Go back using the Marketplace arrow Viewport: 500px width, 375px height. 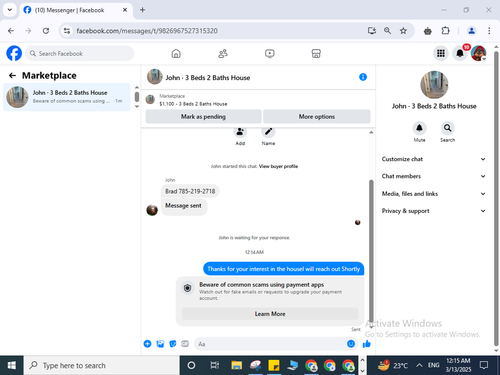pyautogui.click(x=12, y=76)
